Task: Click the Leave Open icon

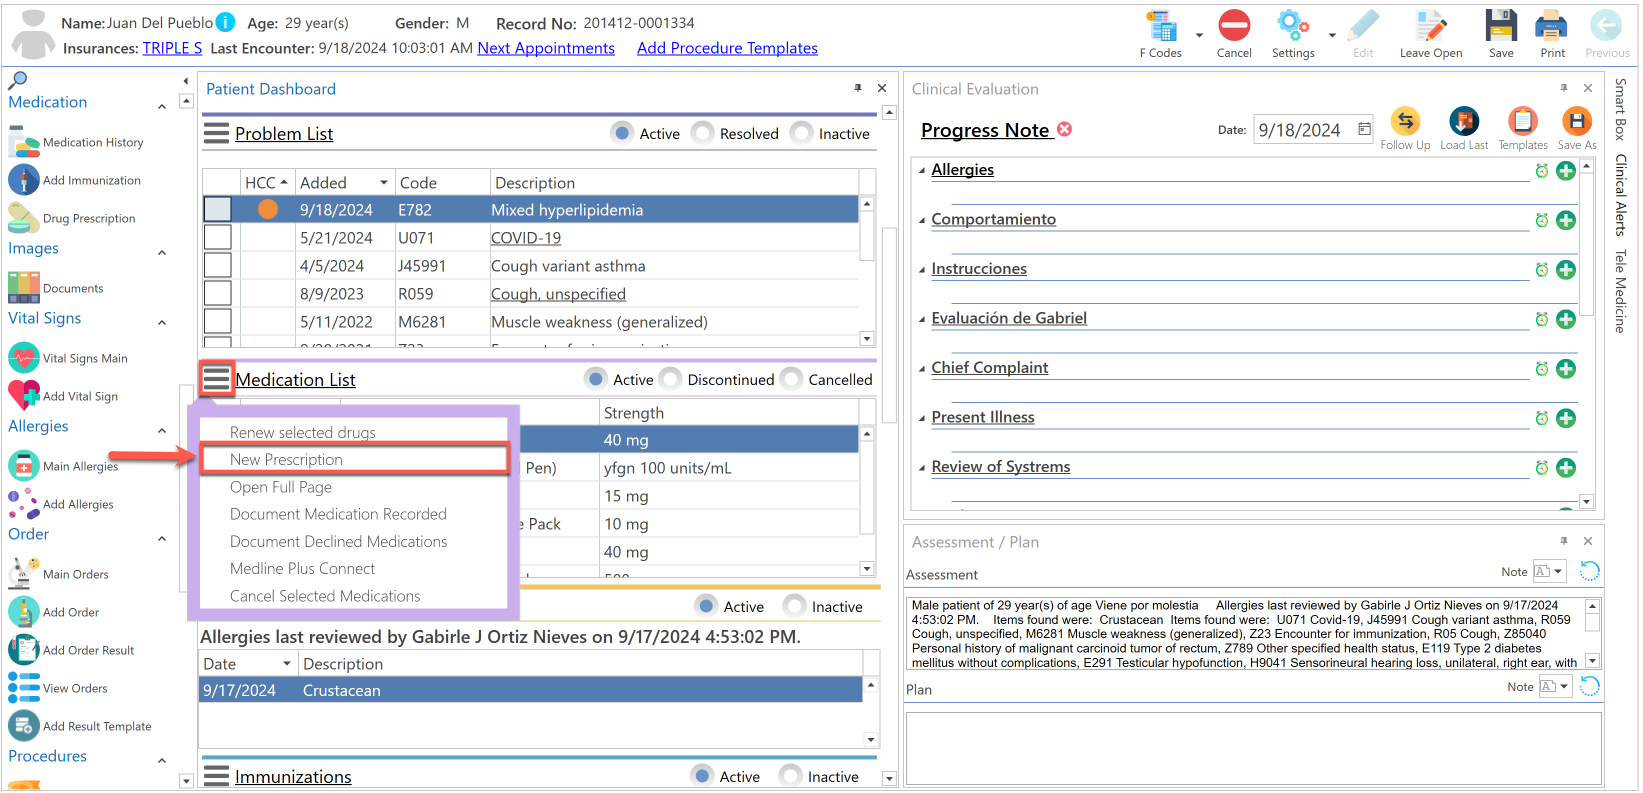Action: click(1431, 26)
